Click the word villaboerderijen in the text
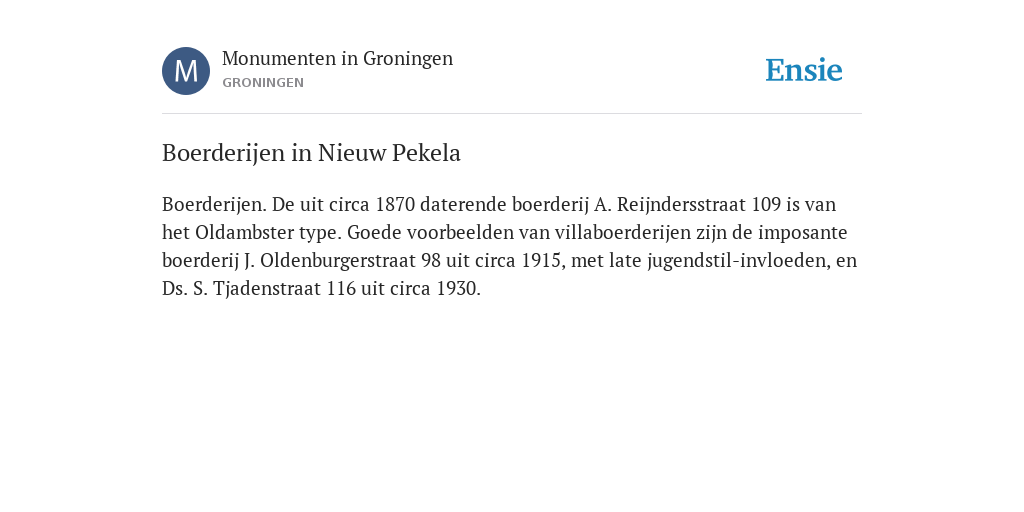Viewport: 1024px width, 512px height. coord(622,232)
